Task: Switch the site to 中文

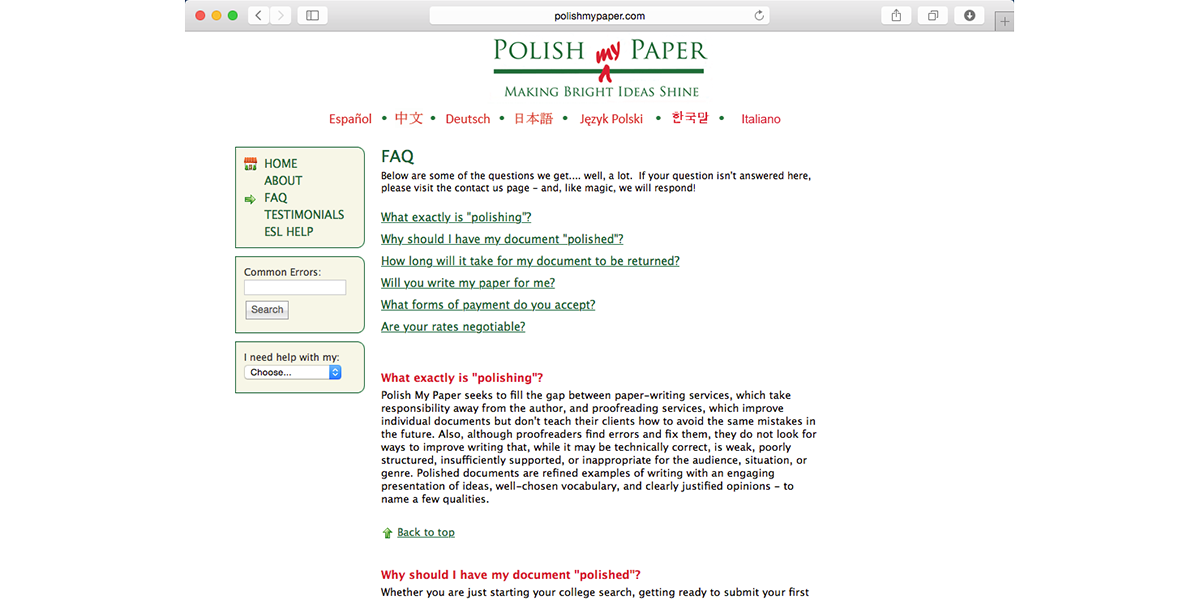Action: tap(409, 118)
